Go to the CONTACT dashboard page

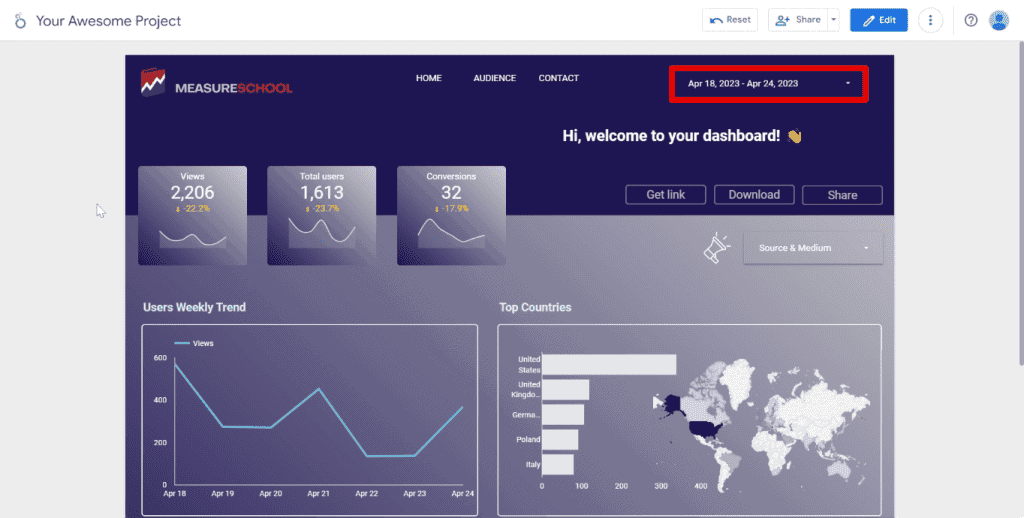click(x=558, y=78)
